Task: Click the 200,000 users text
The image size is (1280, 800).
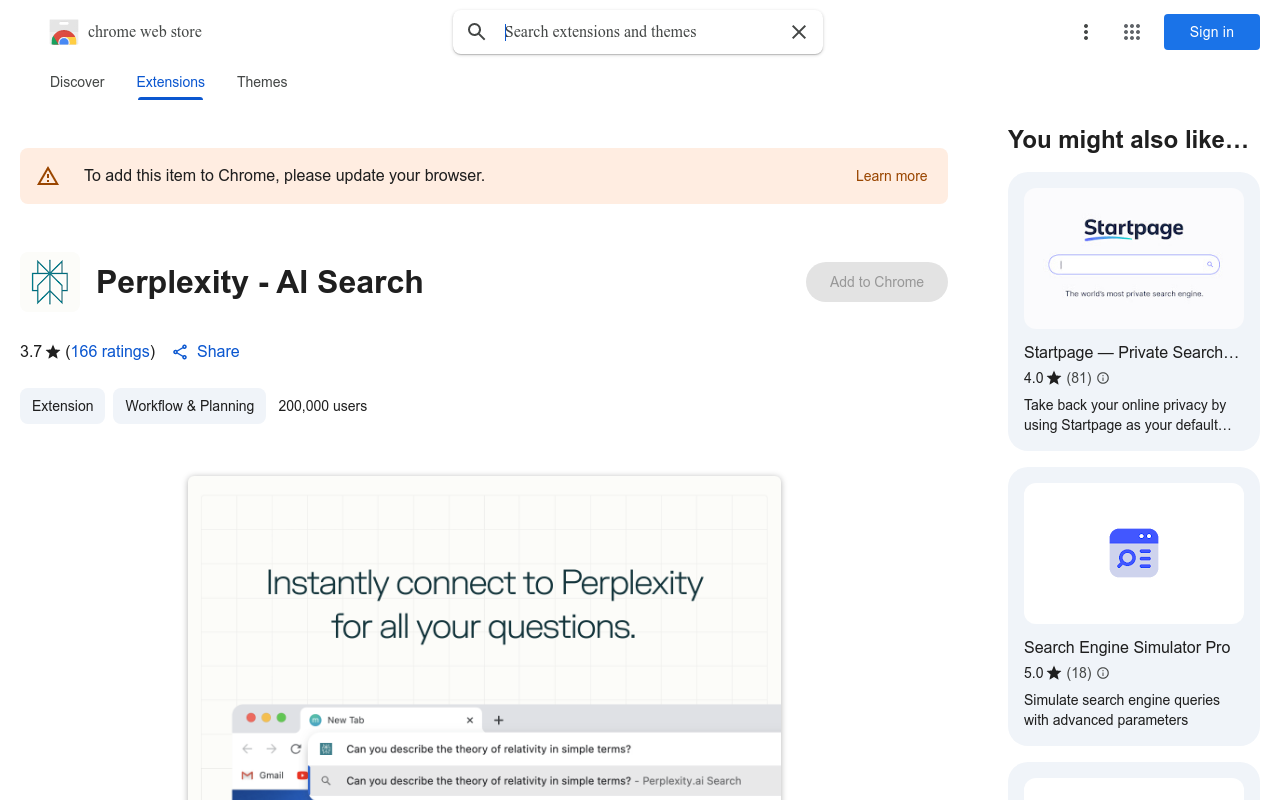Action: [x=323, y=406]
